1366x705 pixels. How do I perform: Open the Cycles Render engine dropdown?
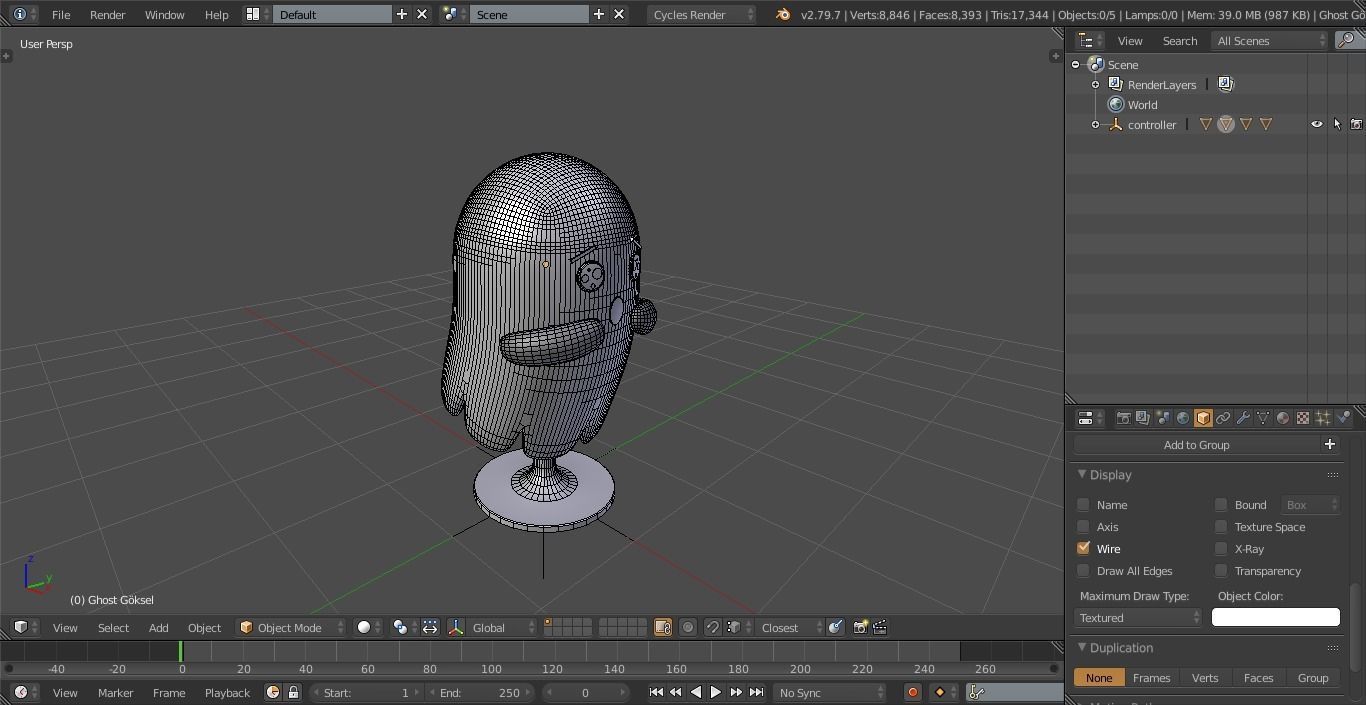click(x=702, y=14)
